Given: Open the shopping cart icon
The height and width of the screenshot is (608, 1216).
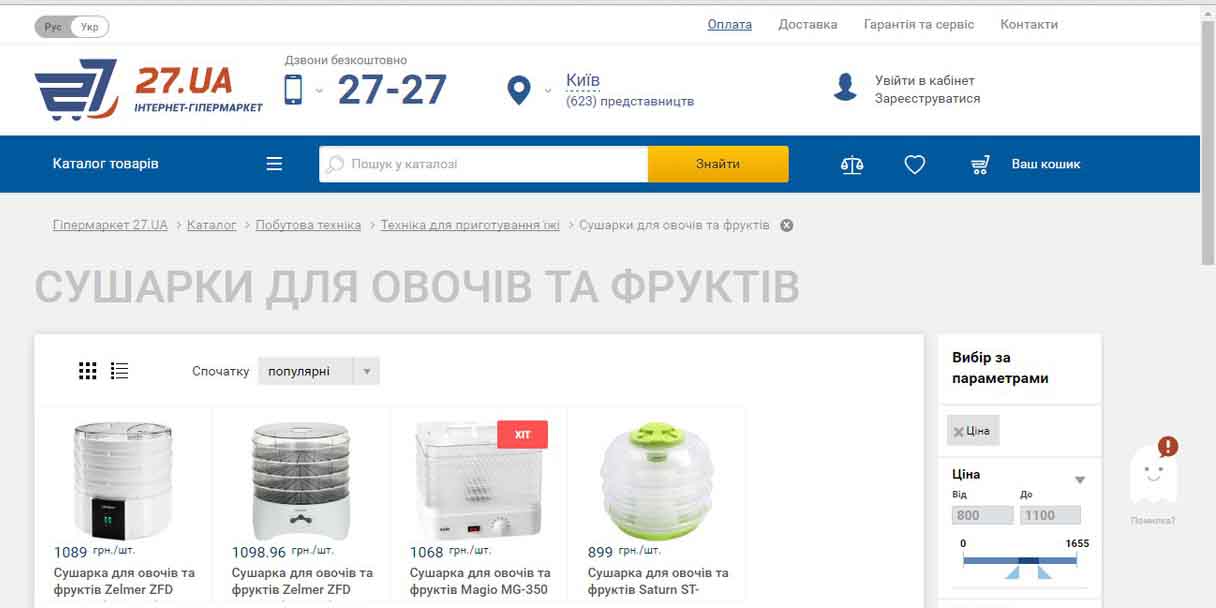Looking at the screenshot, I should (x=981, y=165).
